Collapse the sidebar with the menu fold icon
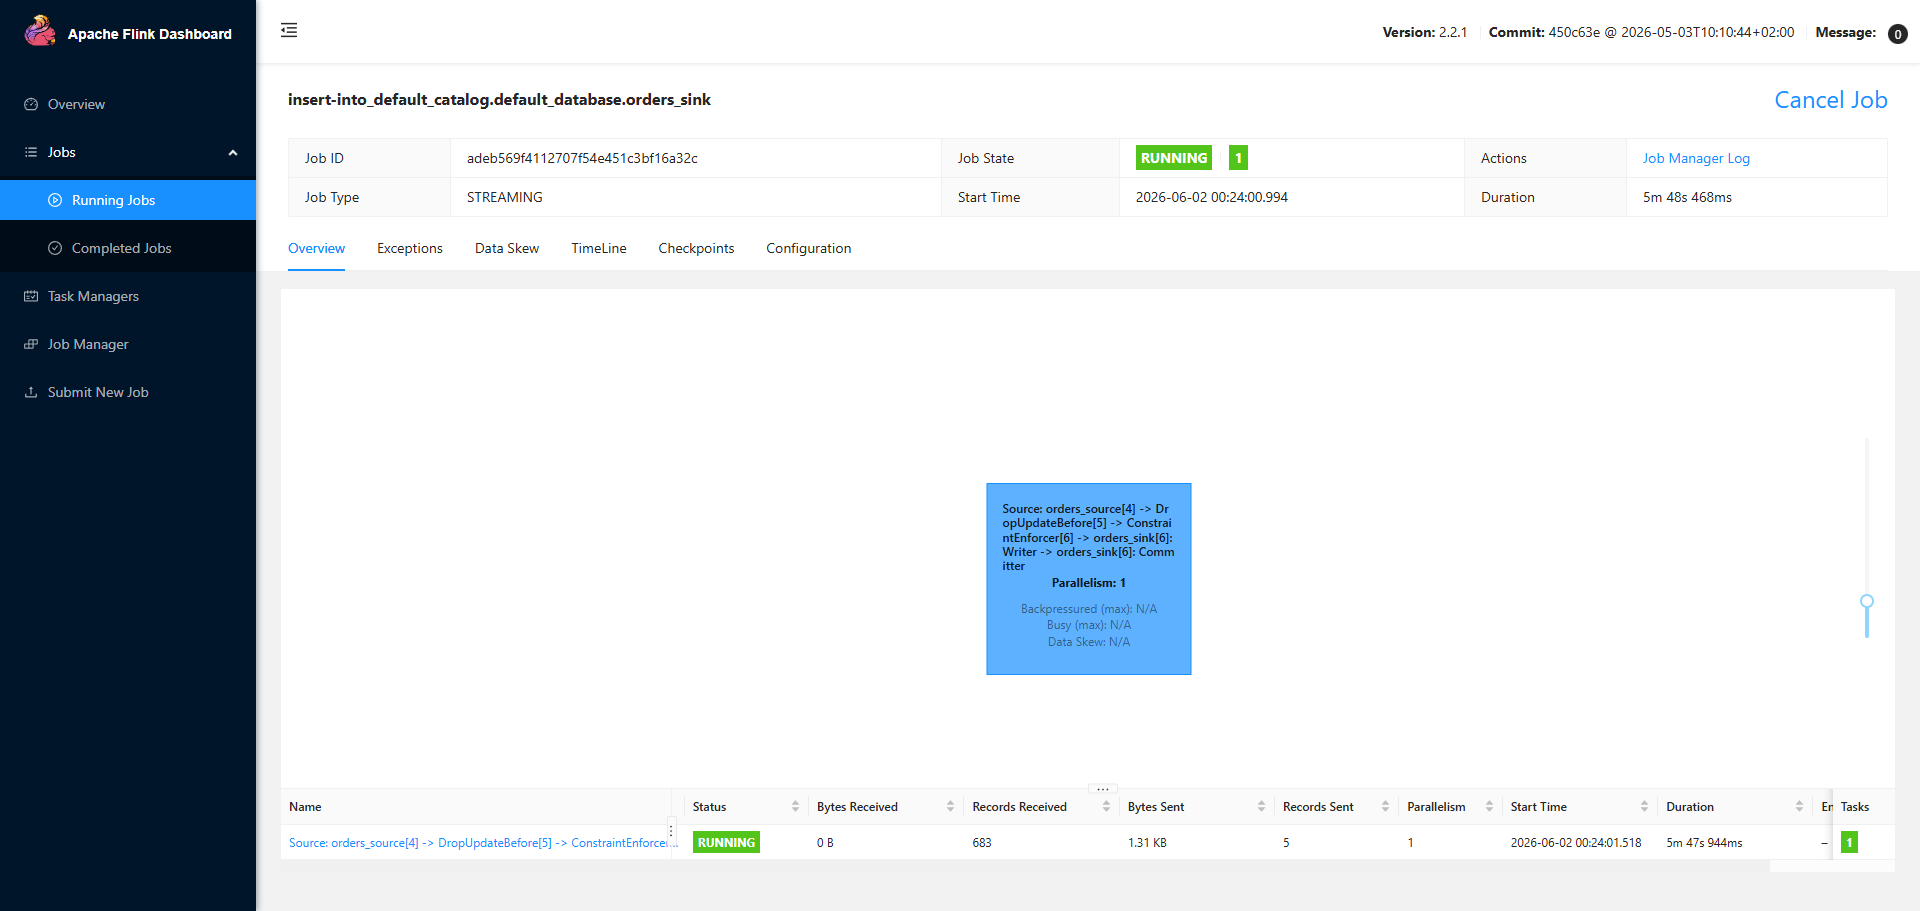The width and height of the screenshot is (1920, 911). point(289,30)
